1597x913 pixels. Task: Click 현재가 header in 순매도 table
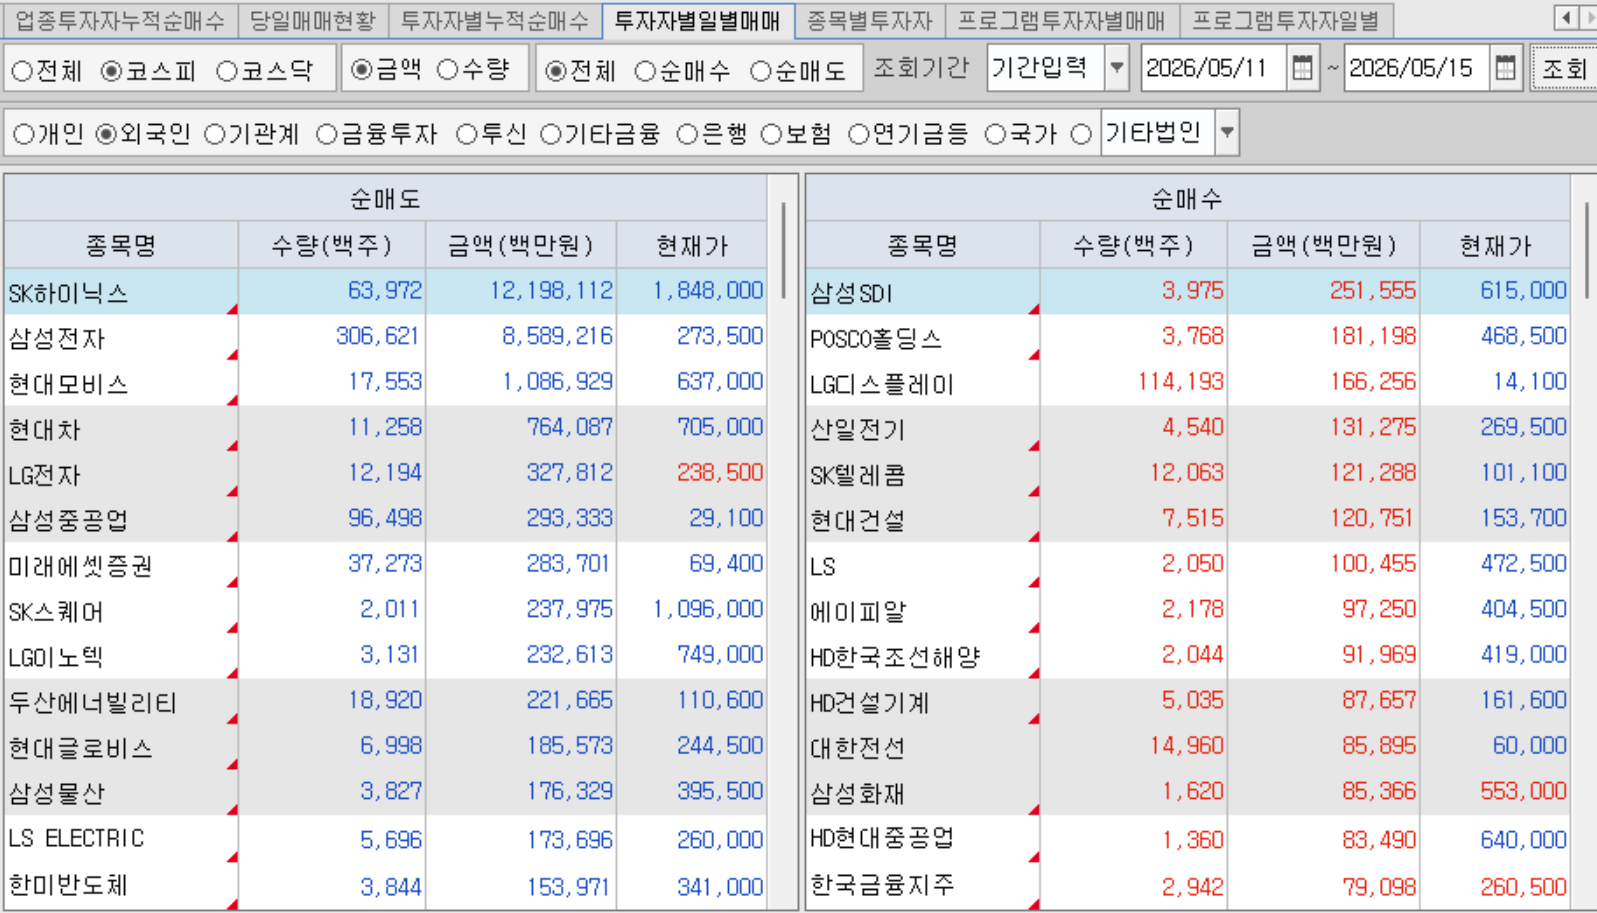692,245
